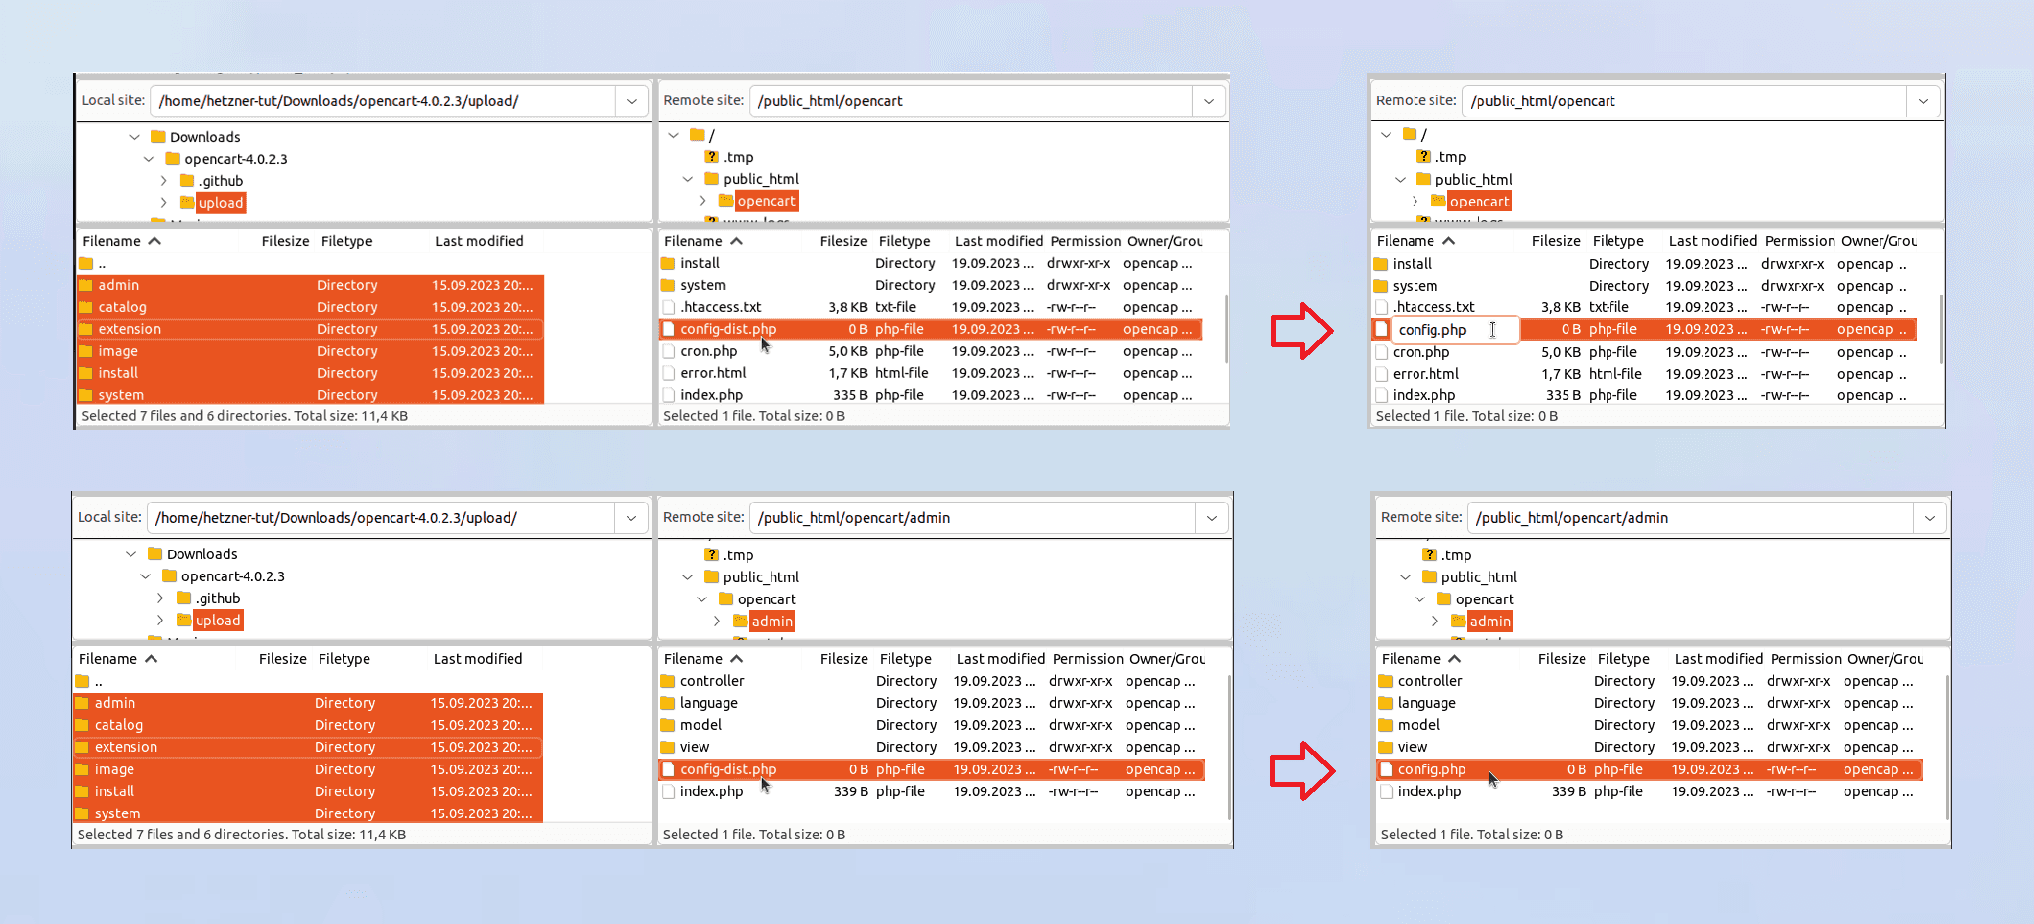Screen dimensions: 2034x924
Task: Open Local site path dropdown in upper-left window
Action: pos(632,101)
